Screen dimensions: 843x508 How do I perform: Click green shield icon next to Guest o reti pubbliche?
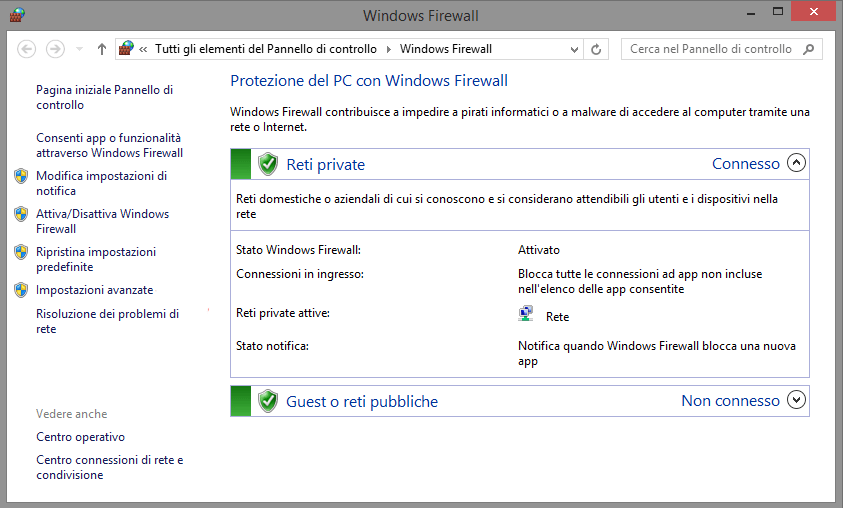click(x=268, y=401)
